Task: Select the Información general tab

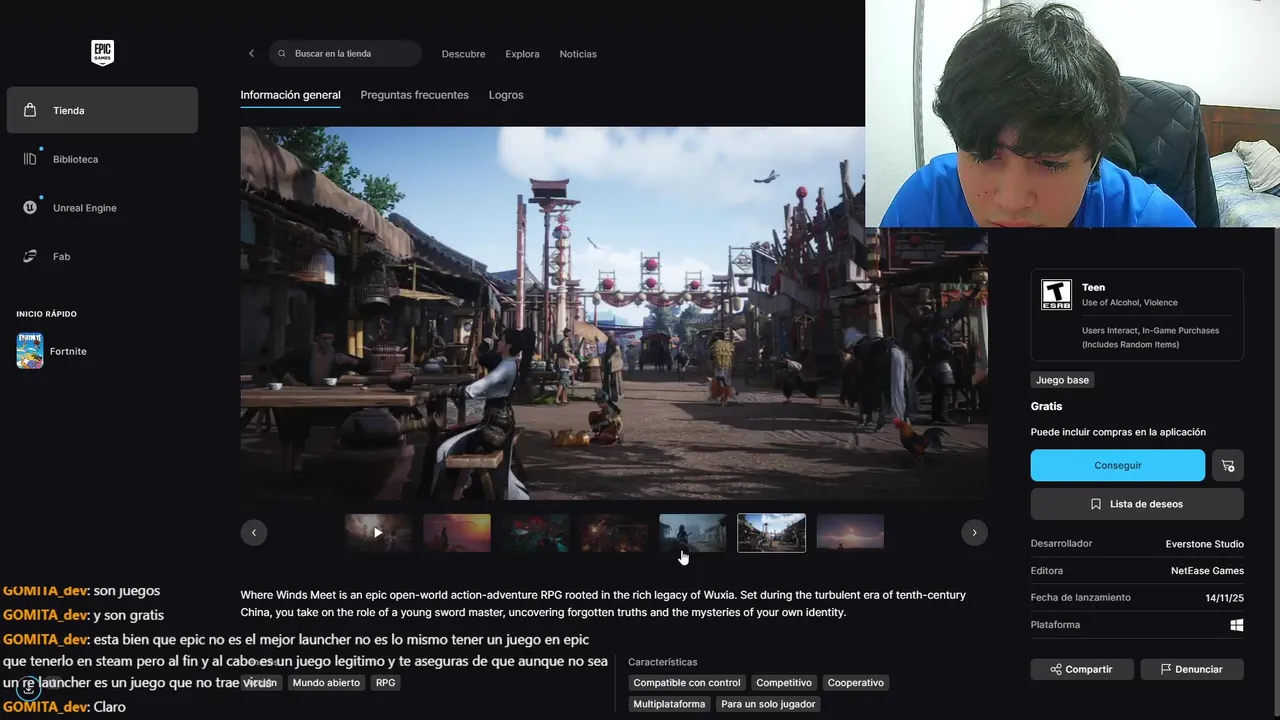Action: tap(290, 95)
